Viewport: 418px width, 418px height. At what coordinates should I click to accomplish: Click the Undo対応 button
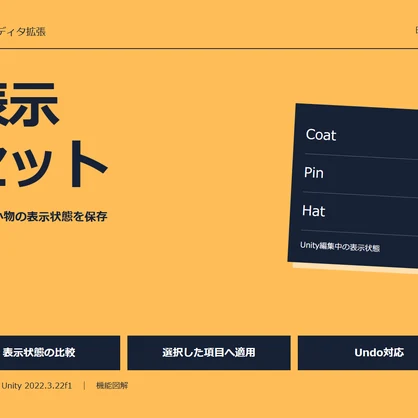tap(358, 353)
